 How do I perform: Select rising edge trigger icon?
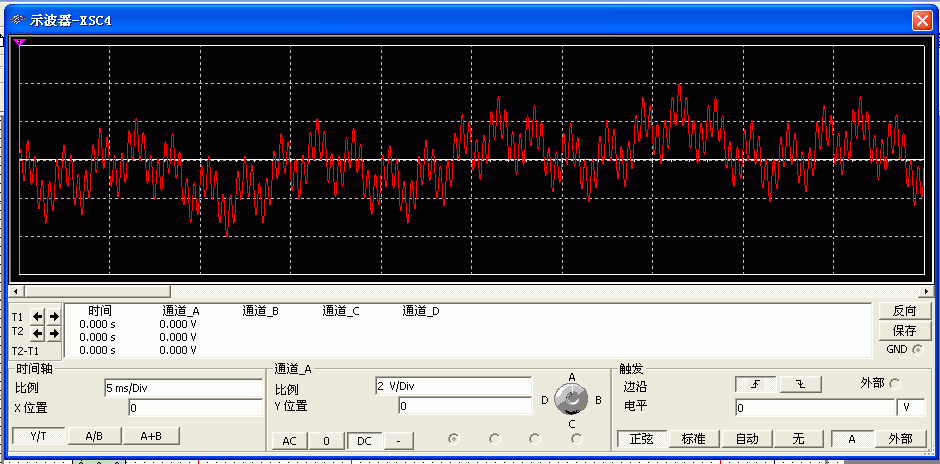coord(755,384)
